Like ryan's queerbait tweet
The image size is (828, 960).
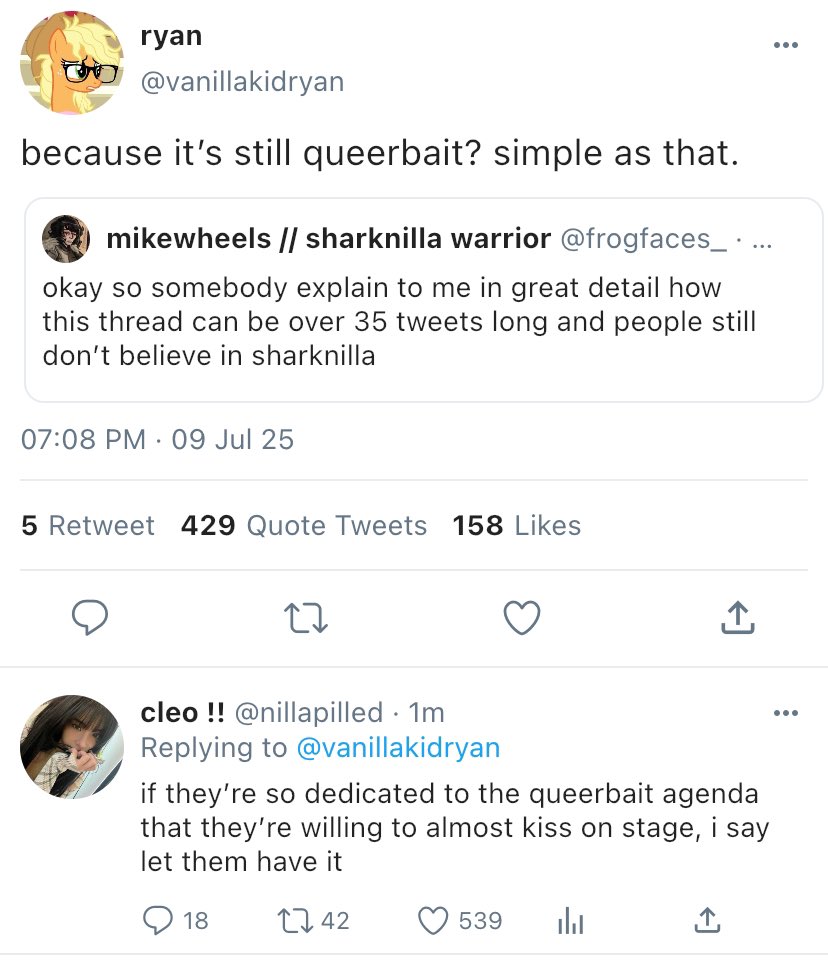[x=521, y=619]
